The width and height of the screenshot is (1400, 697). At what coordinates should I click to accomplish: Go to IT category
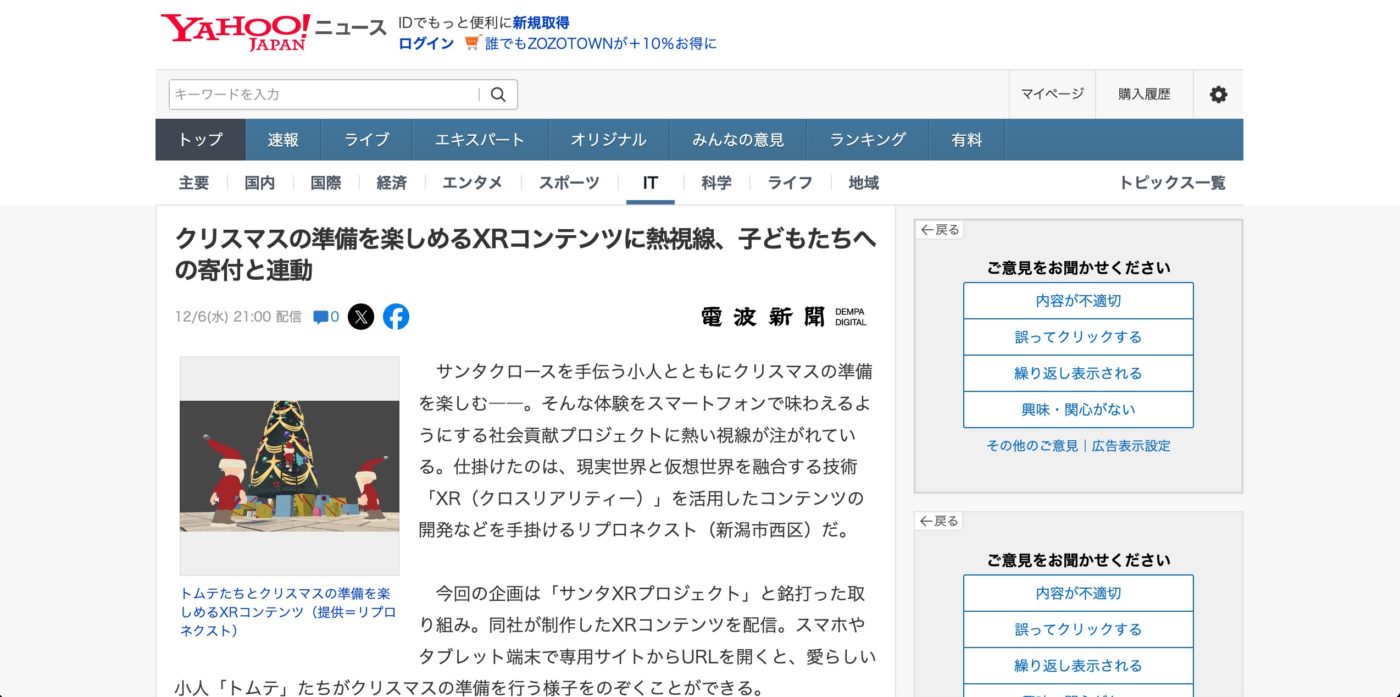[x=650, y=183]
